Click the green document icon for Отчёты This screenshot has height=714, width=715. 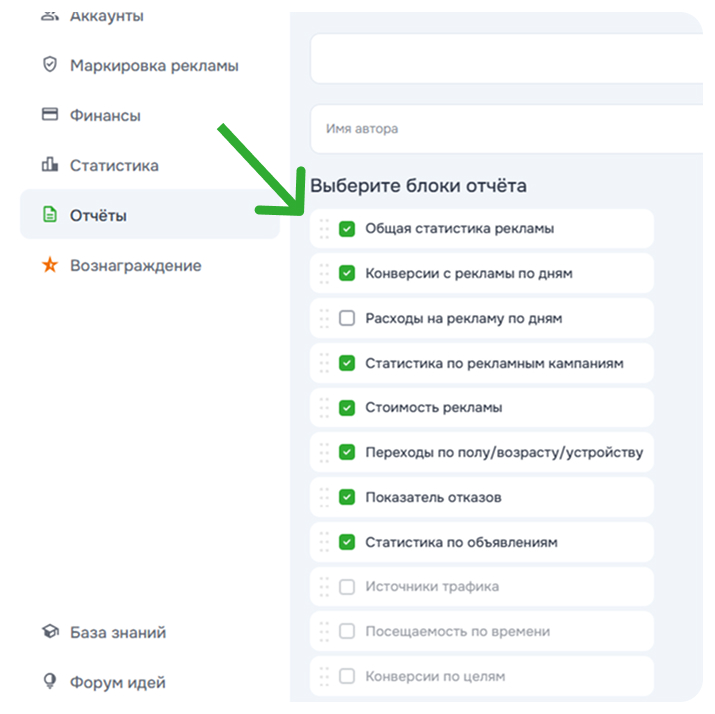(x=49, y=215)
